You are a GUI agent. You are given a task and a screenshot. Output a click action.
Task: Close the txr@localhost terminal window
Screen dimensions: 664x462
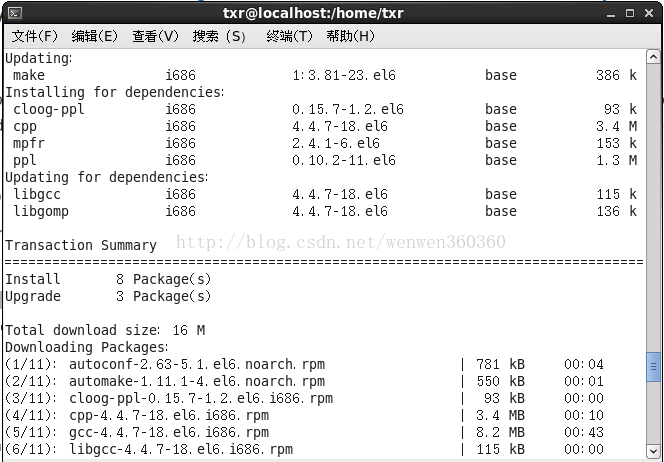point(651,12)
